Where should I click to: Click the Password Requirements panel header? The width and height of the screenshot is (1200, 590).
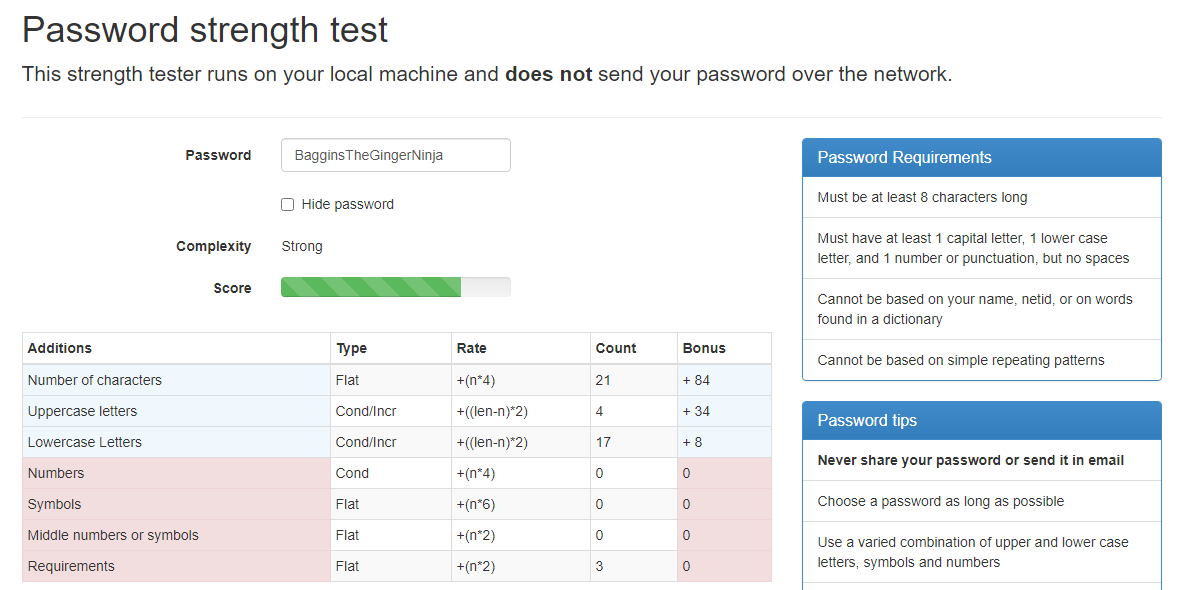pyautogui.click(x=981, y=158)
